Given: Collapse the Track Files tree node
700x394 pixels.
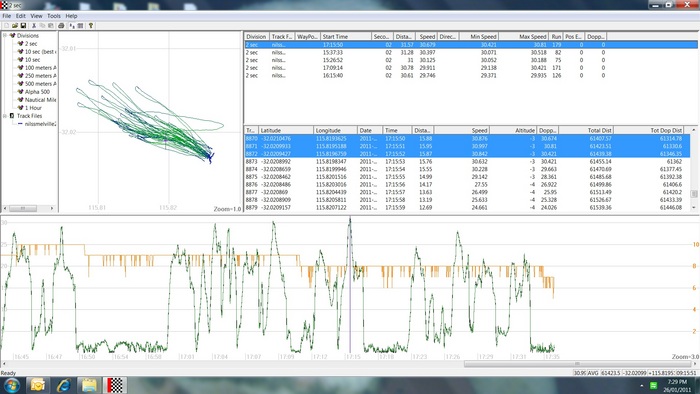Looking at the screenshot, I should click(5, 116).
